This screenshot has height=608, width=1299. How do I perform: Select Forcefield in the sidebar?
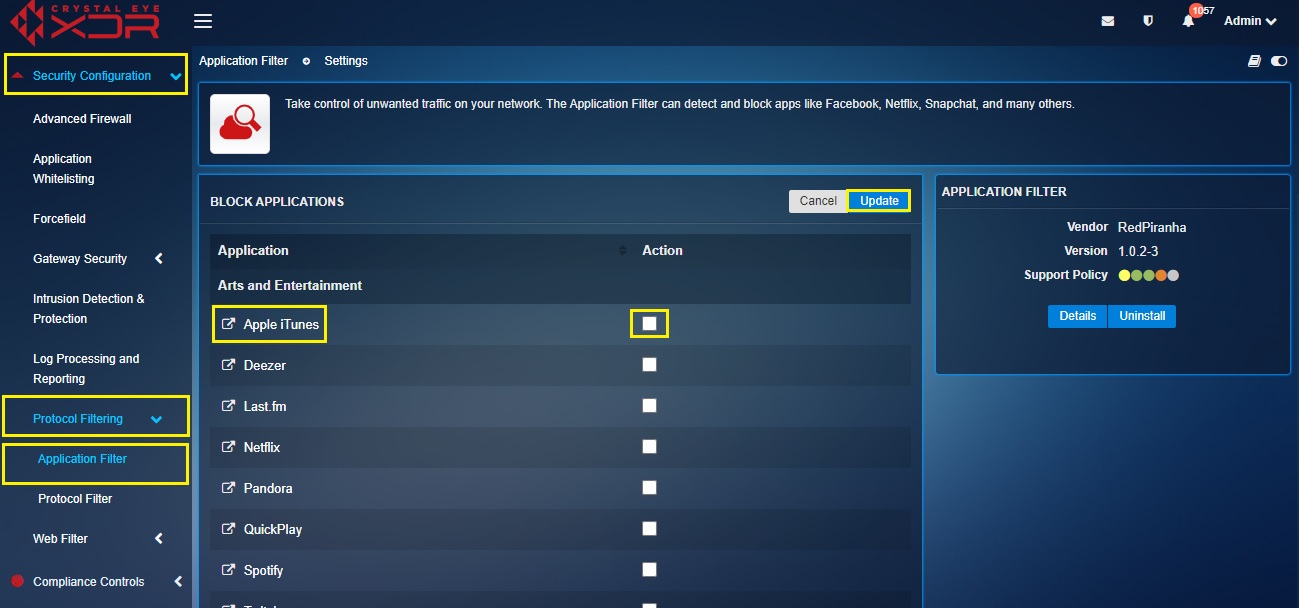pos(59,219)
